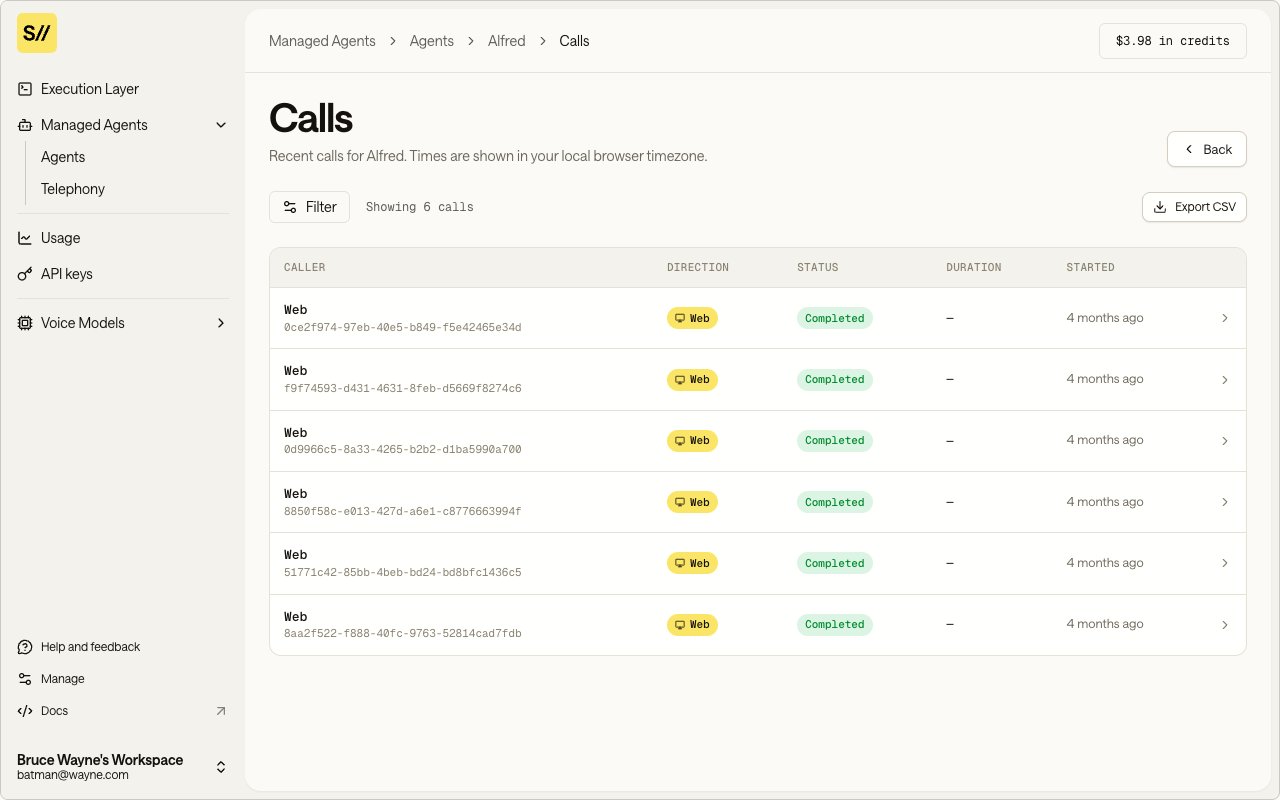Viewport: 1280px width, 800px height.
Task: Click the S// logo icon
Action: click(37, 33)
